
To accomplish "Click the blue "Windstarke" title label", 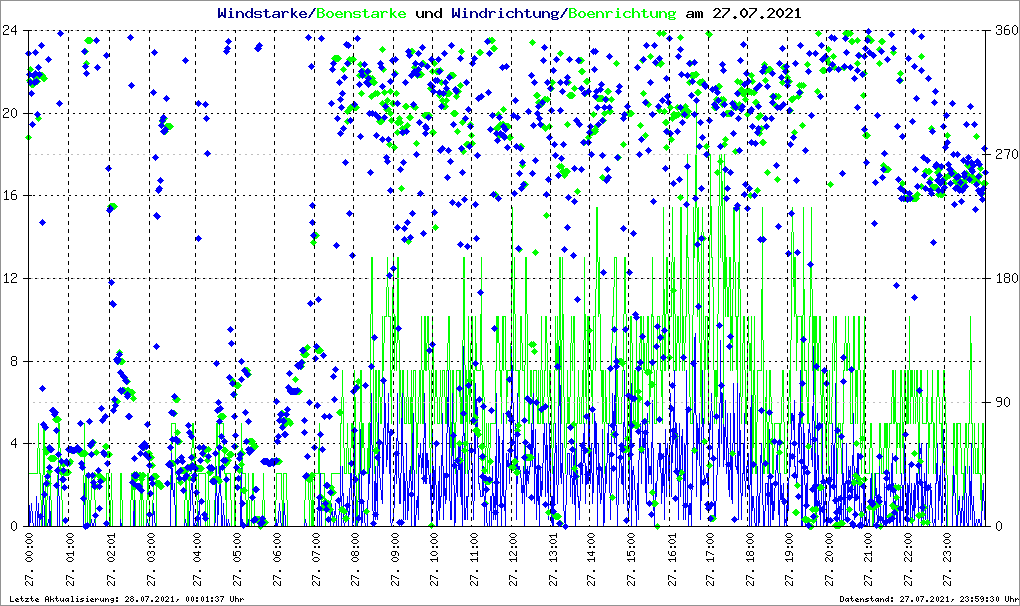I will coord(264,13).
